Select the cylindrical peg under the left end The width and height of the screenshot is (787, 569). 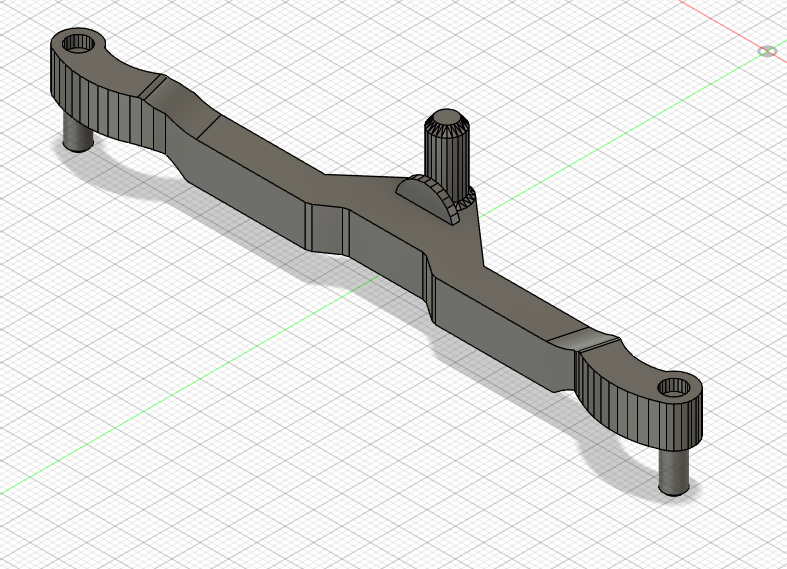[x=78, y=133]
